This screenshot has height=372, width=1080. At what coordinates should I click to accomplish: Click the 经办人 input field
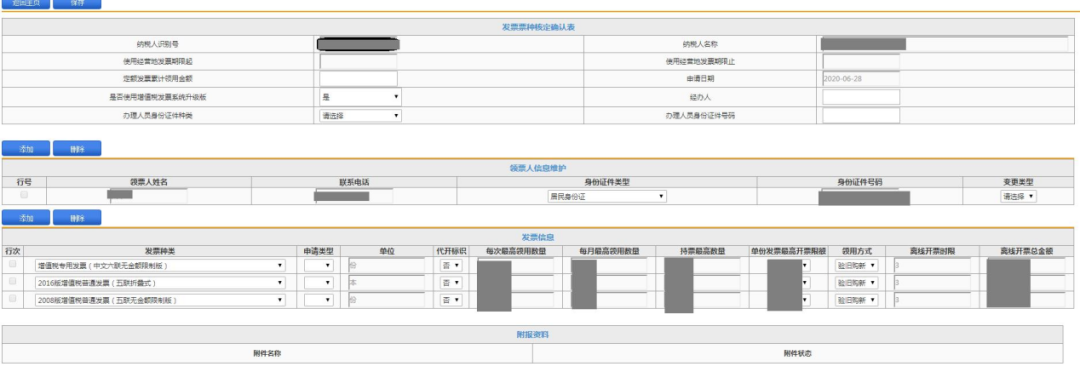861,97
